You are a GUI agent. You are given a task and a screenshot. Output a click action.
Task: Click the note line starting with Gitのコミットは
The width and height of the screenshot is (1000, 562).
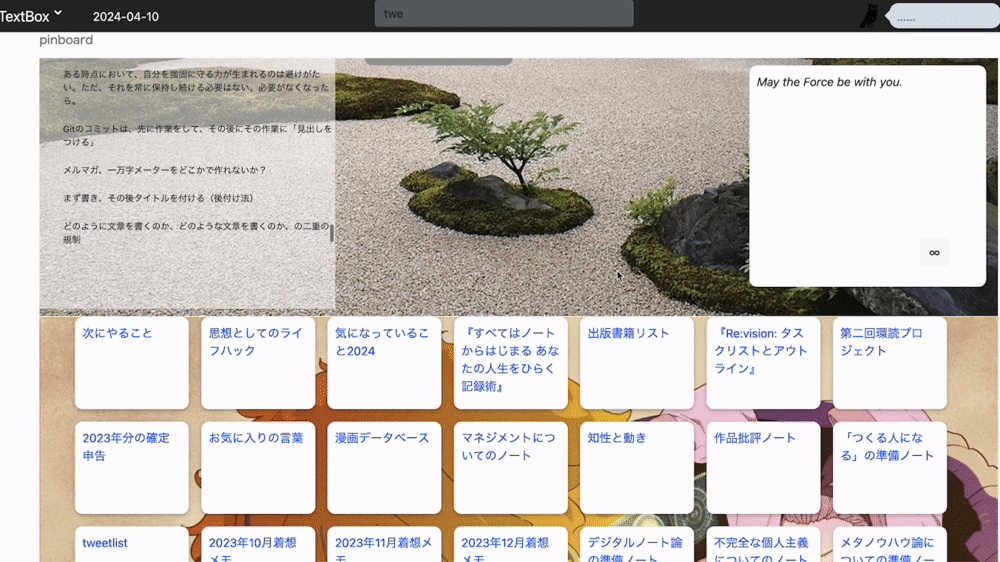click(x=197, y=135)
